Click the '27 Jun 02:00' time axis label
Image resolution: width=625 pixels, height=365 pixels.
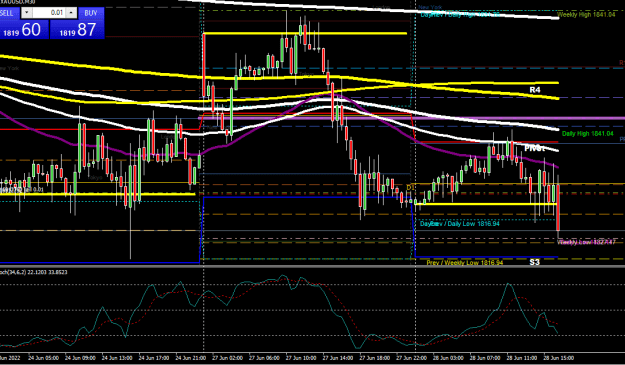(x=228, y=358)
